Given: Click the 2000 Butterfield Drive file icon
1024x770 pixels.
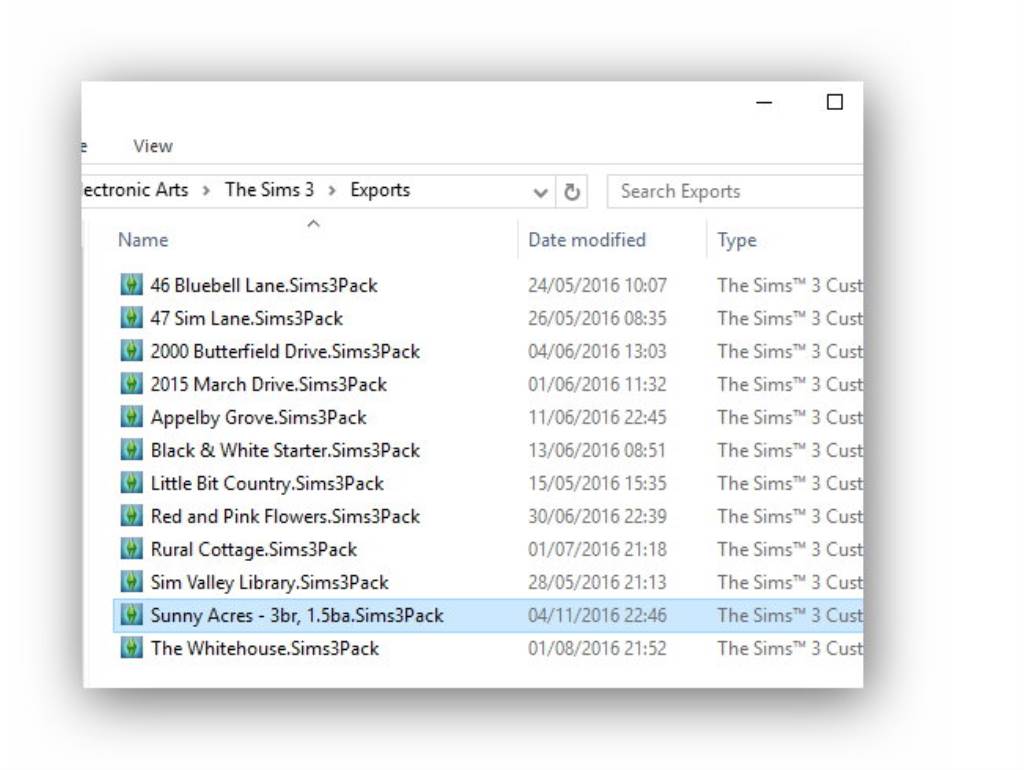Looking at the screenshot, I should 131,351.
